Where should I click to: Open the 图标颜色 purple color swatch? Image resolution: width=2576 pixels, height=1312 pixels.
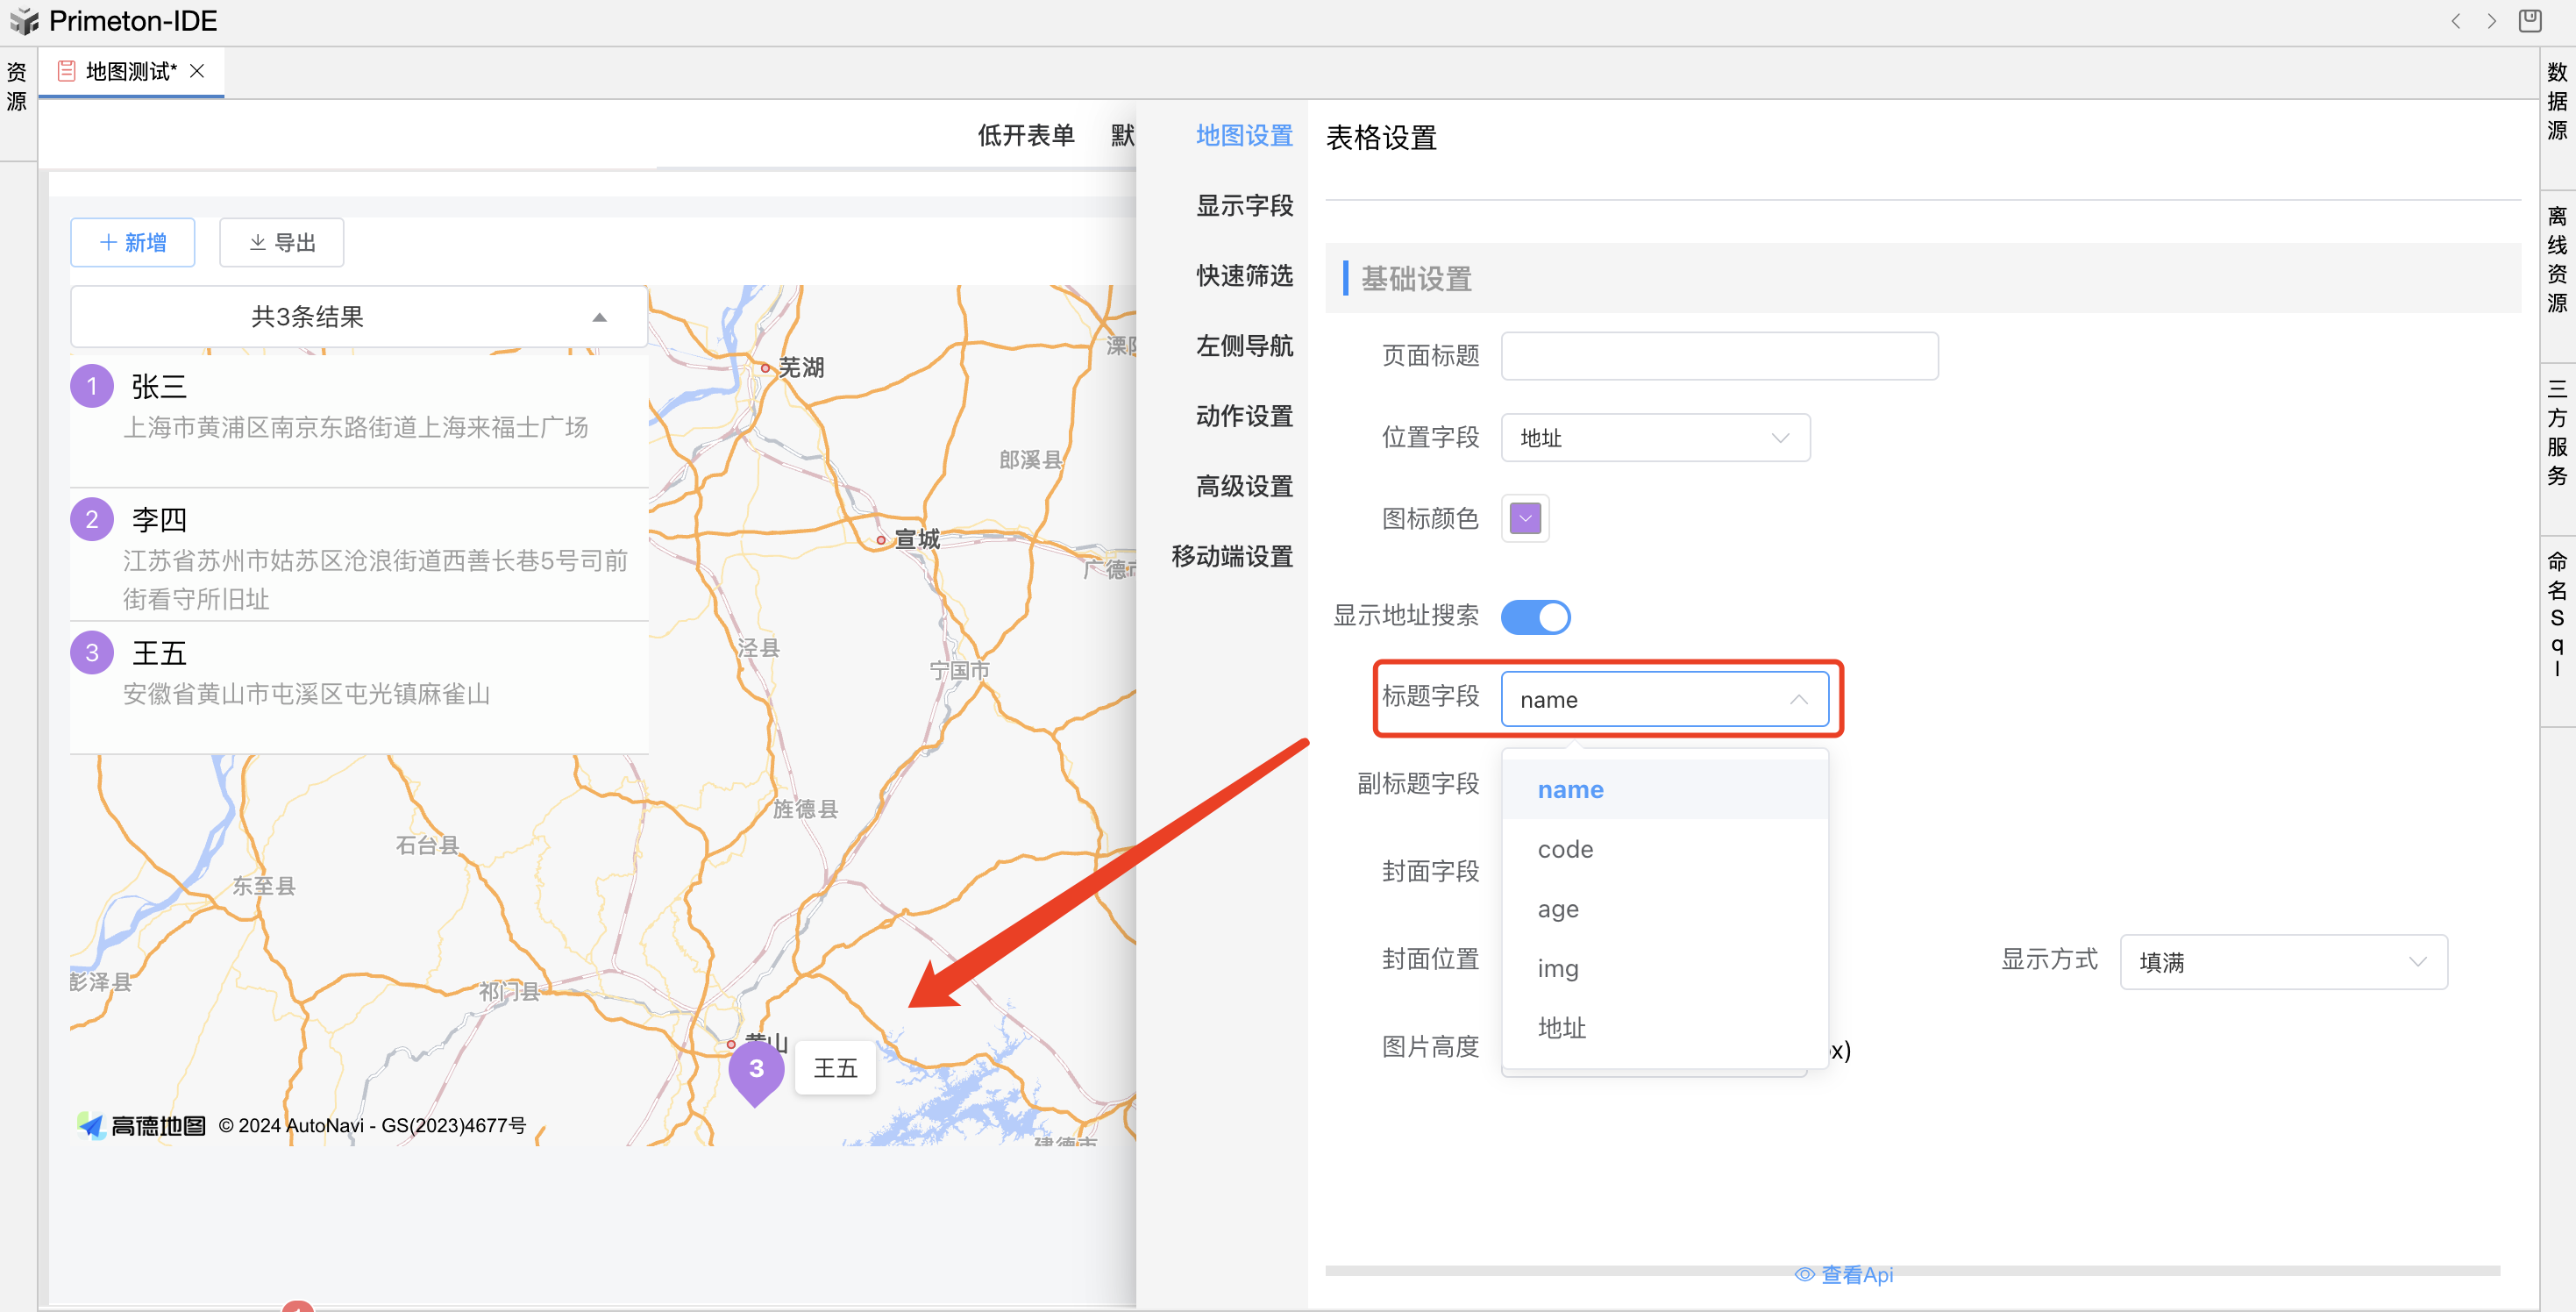(x=1525, y=519)
